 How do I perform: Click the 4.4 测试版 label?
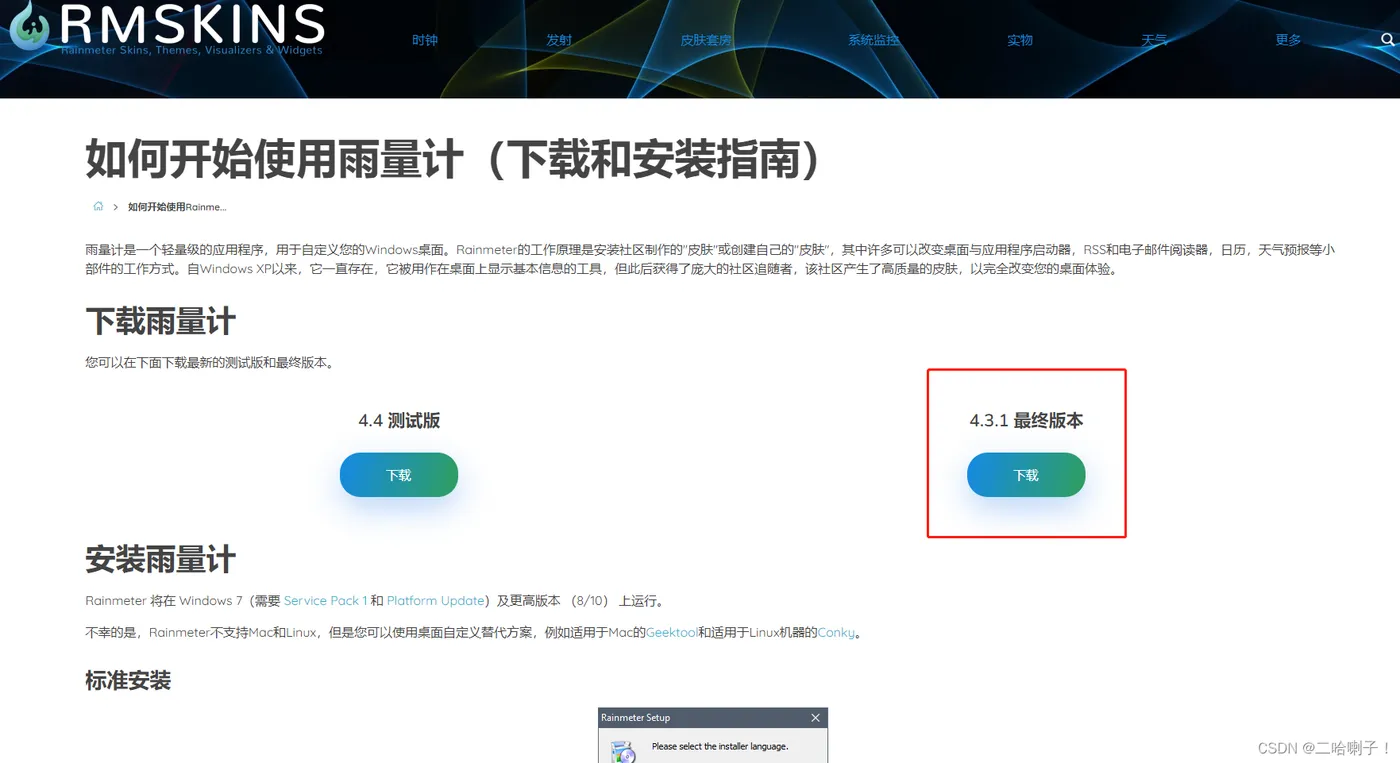click(399, 421)
